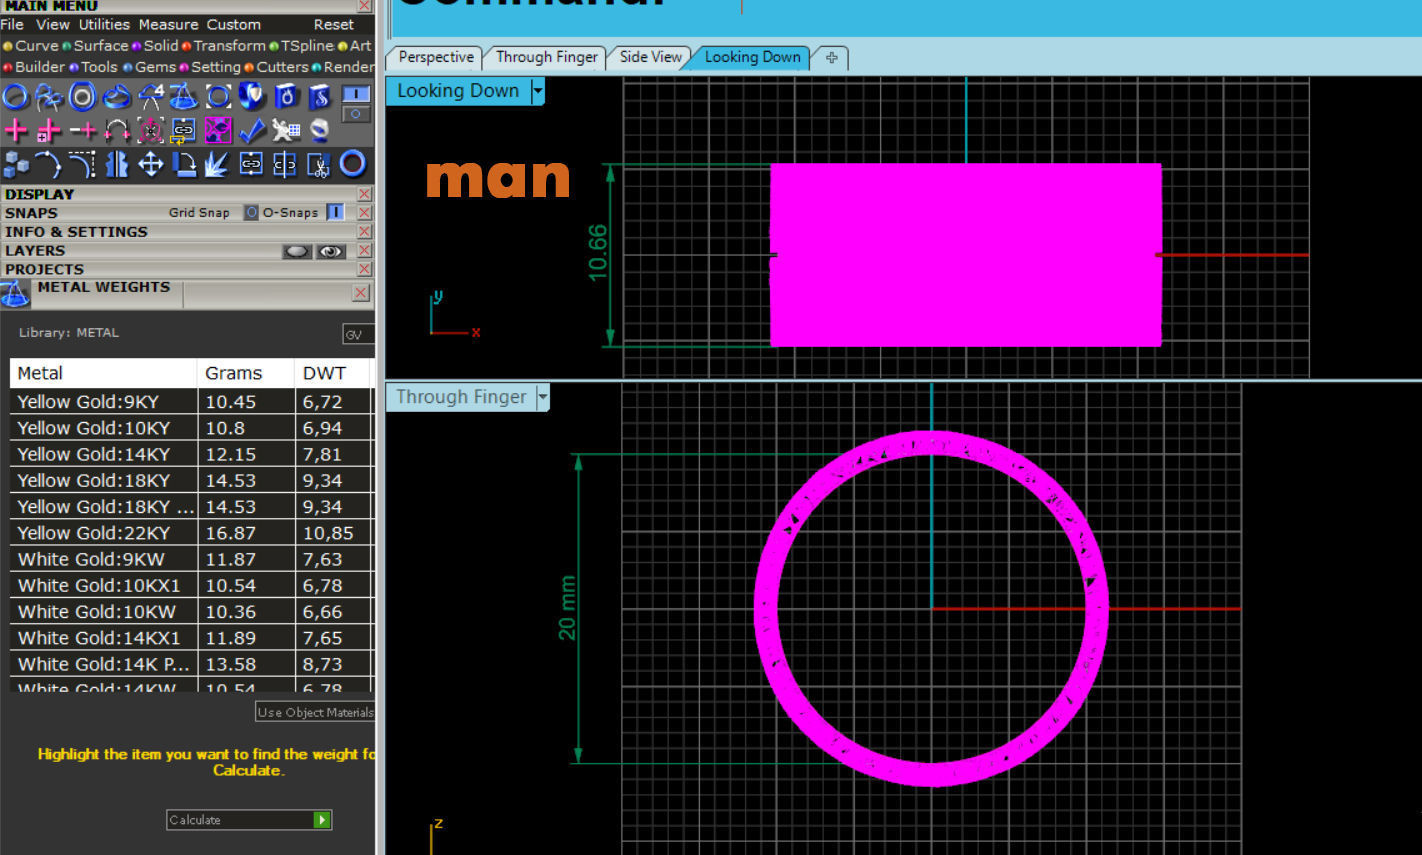
Task: Open the metal weights scale icon in toolbar
Action: 183,97
